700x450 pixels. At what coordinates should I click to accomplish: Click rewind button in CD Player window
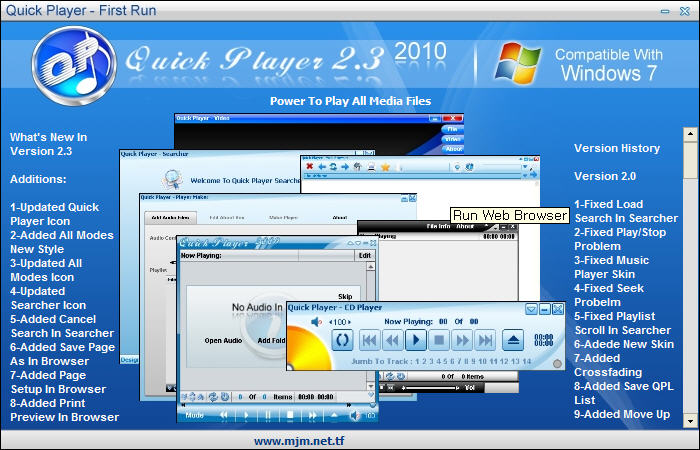pos(392,340)
